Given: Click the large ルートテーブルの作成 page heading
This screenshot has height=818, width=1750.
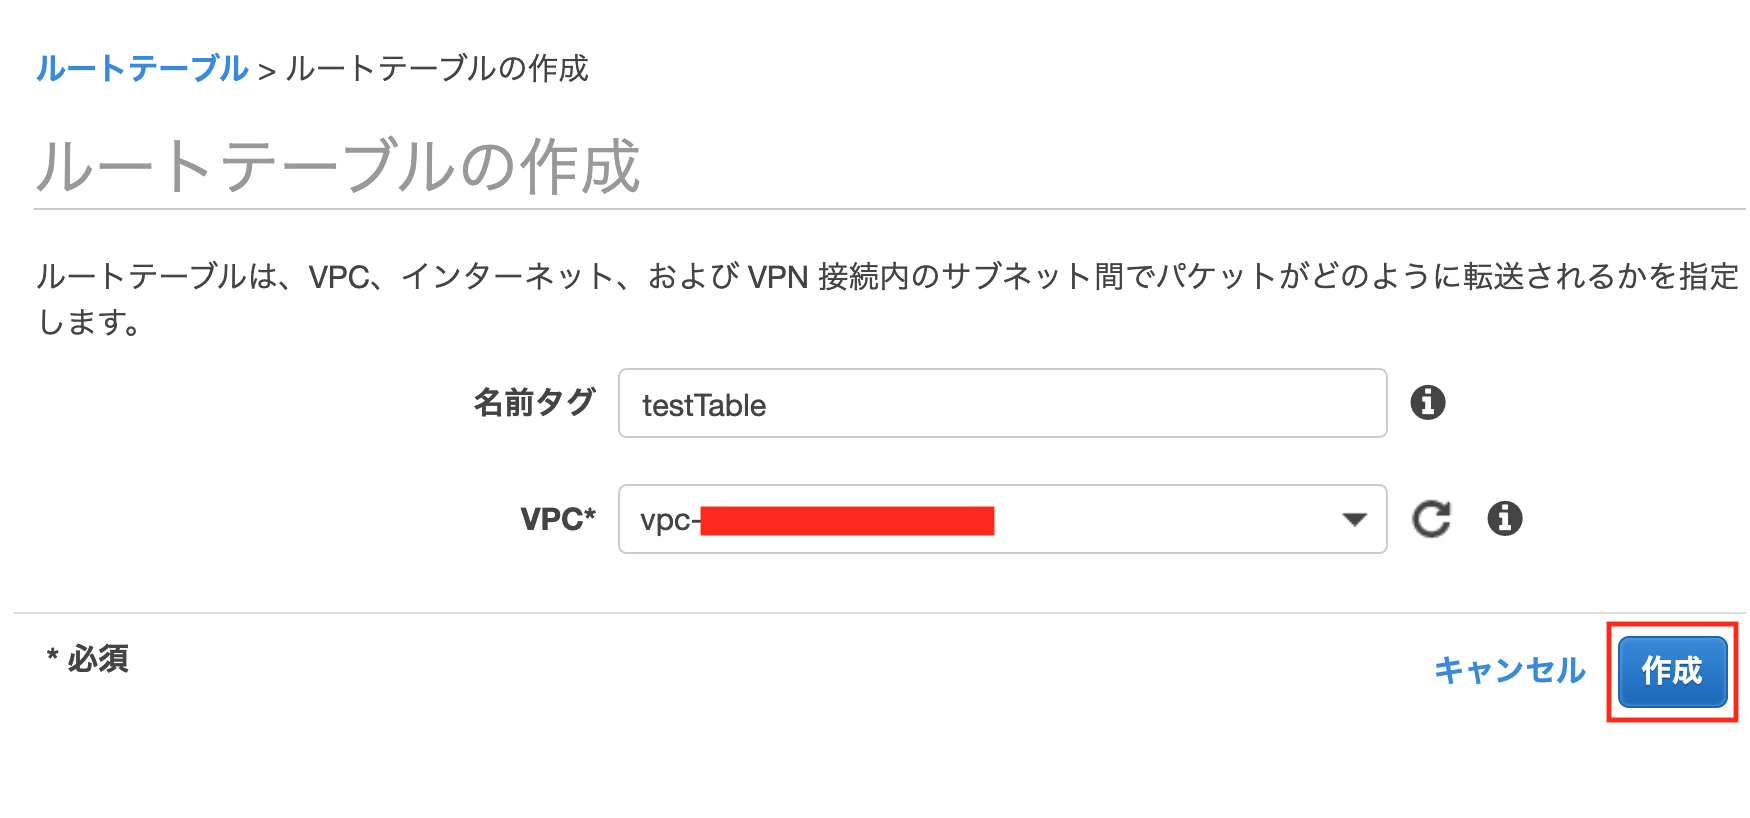Looking at the screenshot, I should coord(338,166).
